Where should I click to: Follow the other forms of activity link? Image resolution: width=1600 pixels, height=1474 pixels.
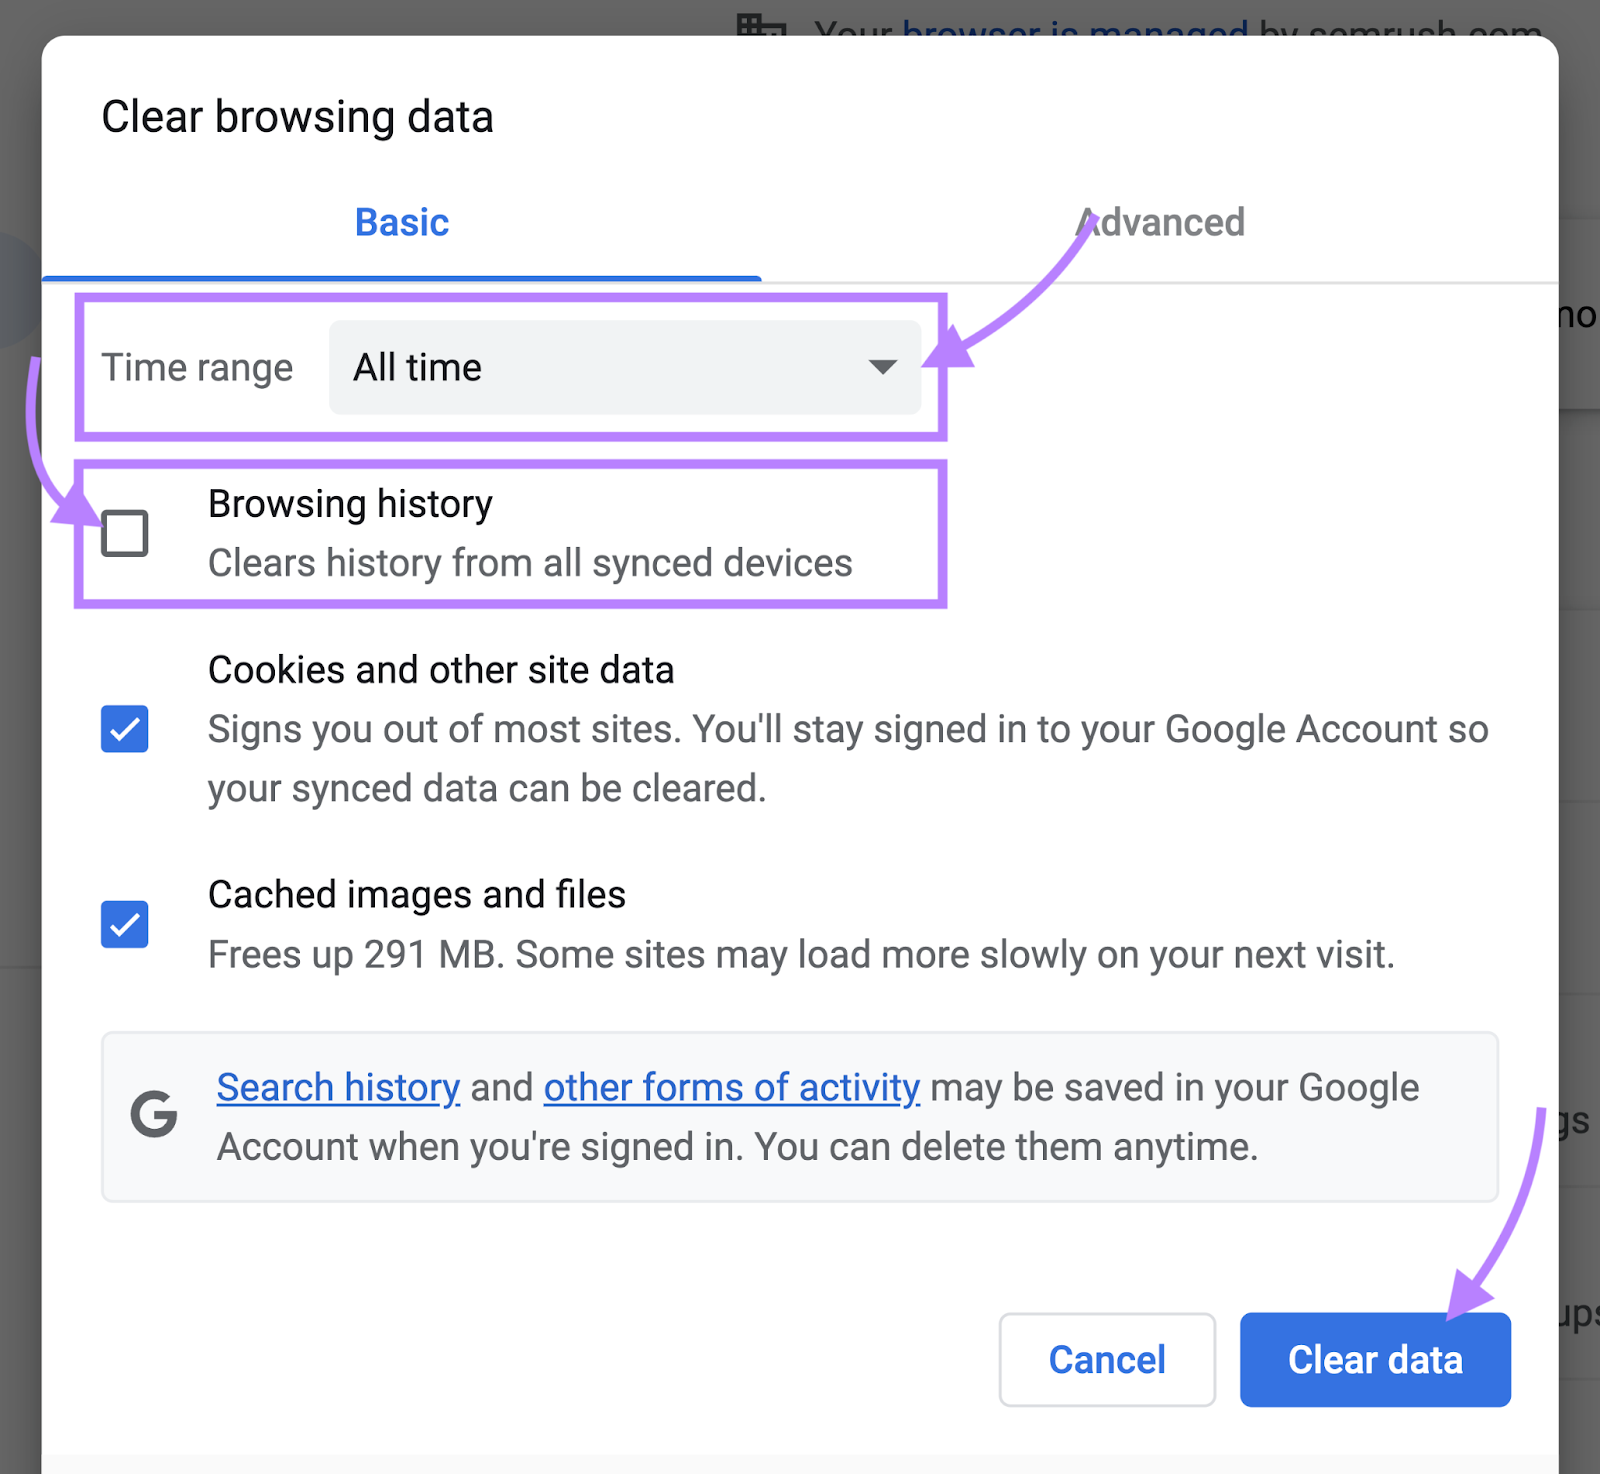(731, 1087)
